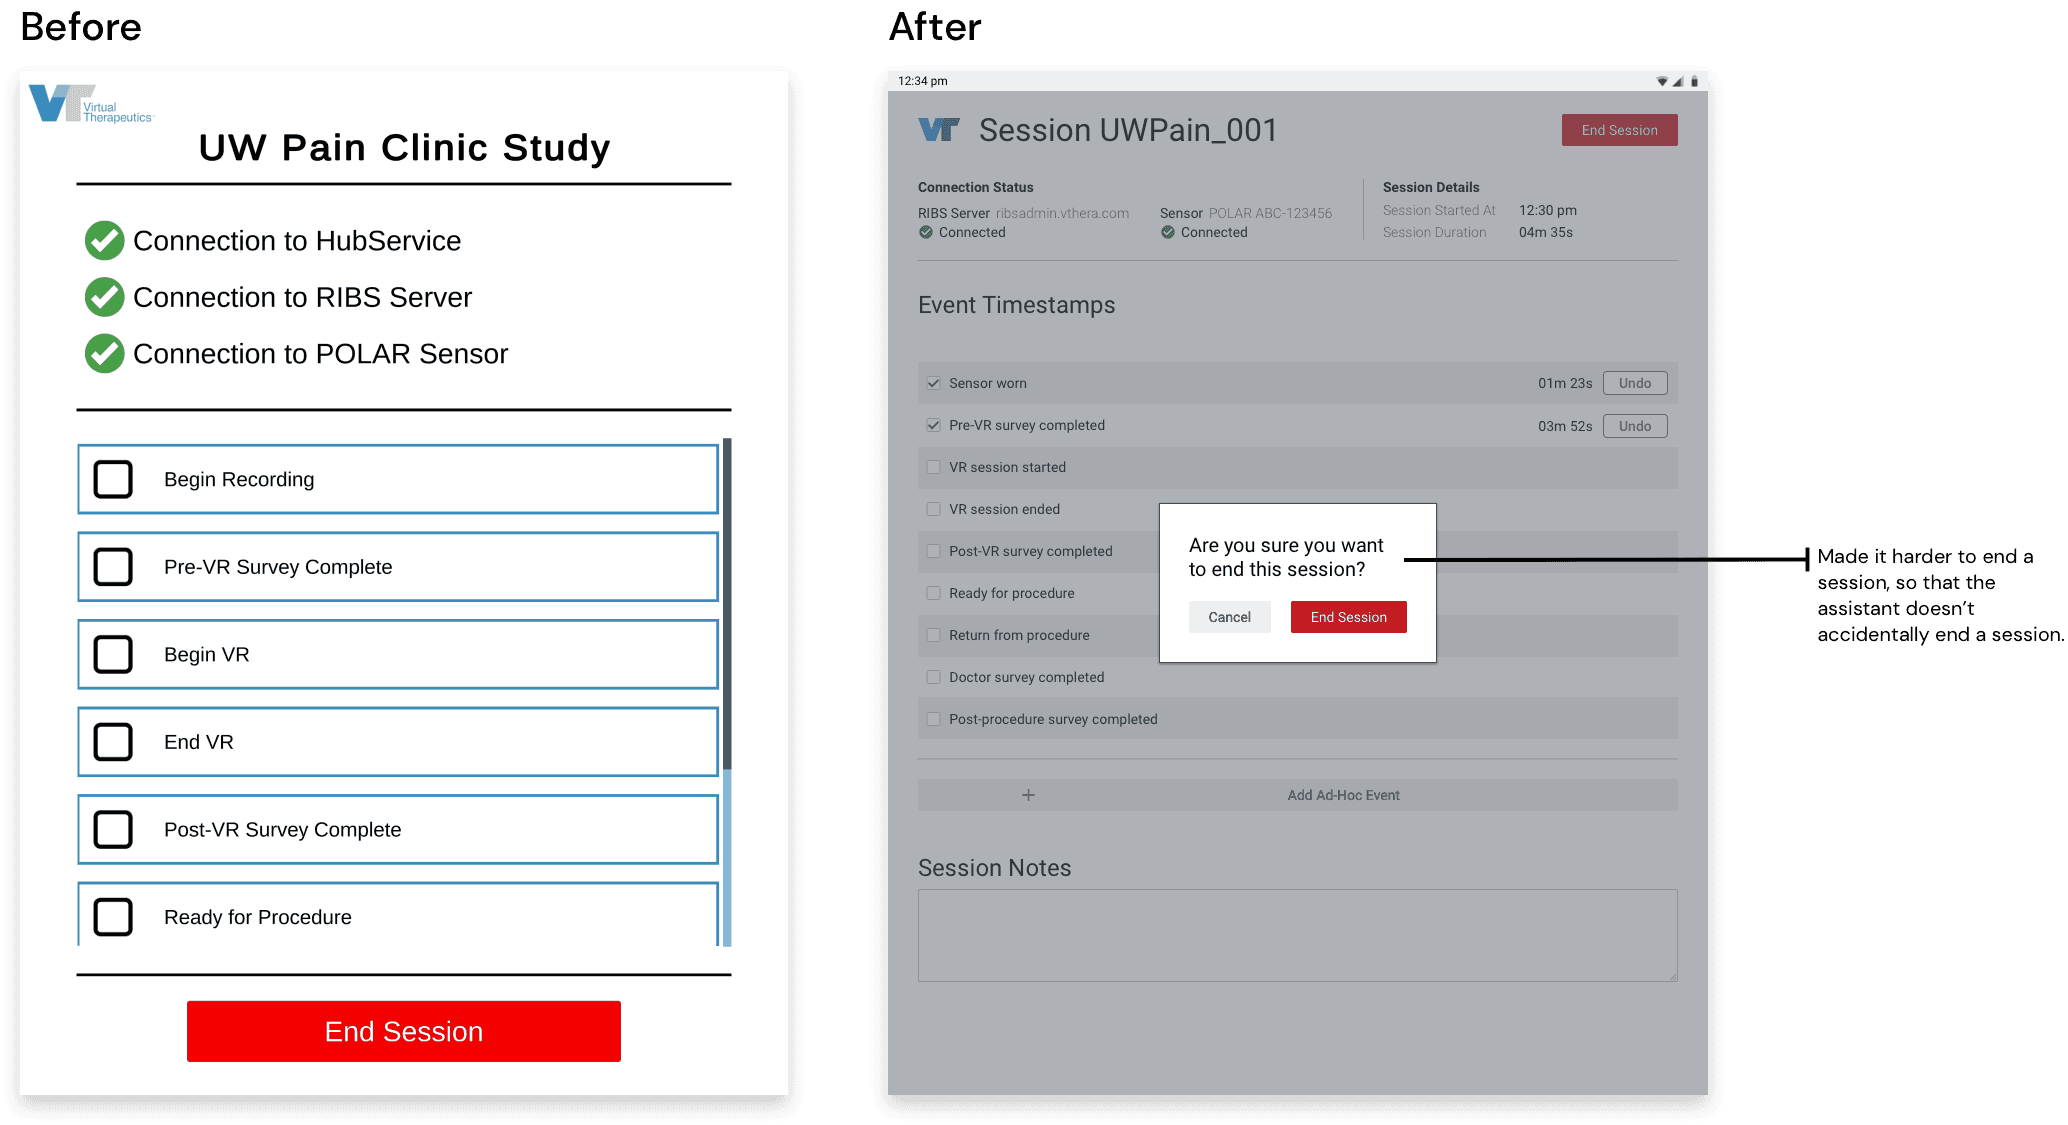Click the Wi-Fi signal icon in the status bar
Screen dimensions: 2068x1125
(x=1662, y=81)
